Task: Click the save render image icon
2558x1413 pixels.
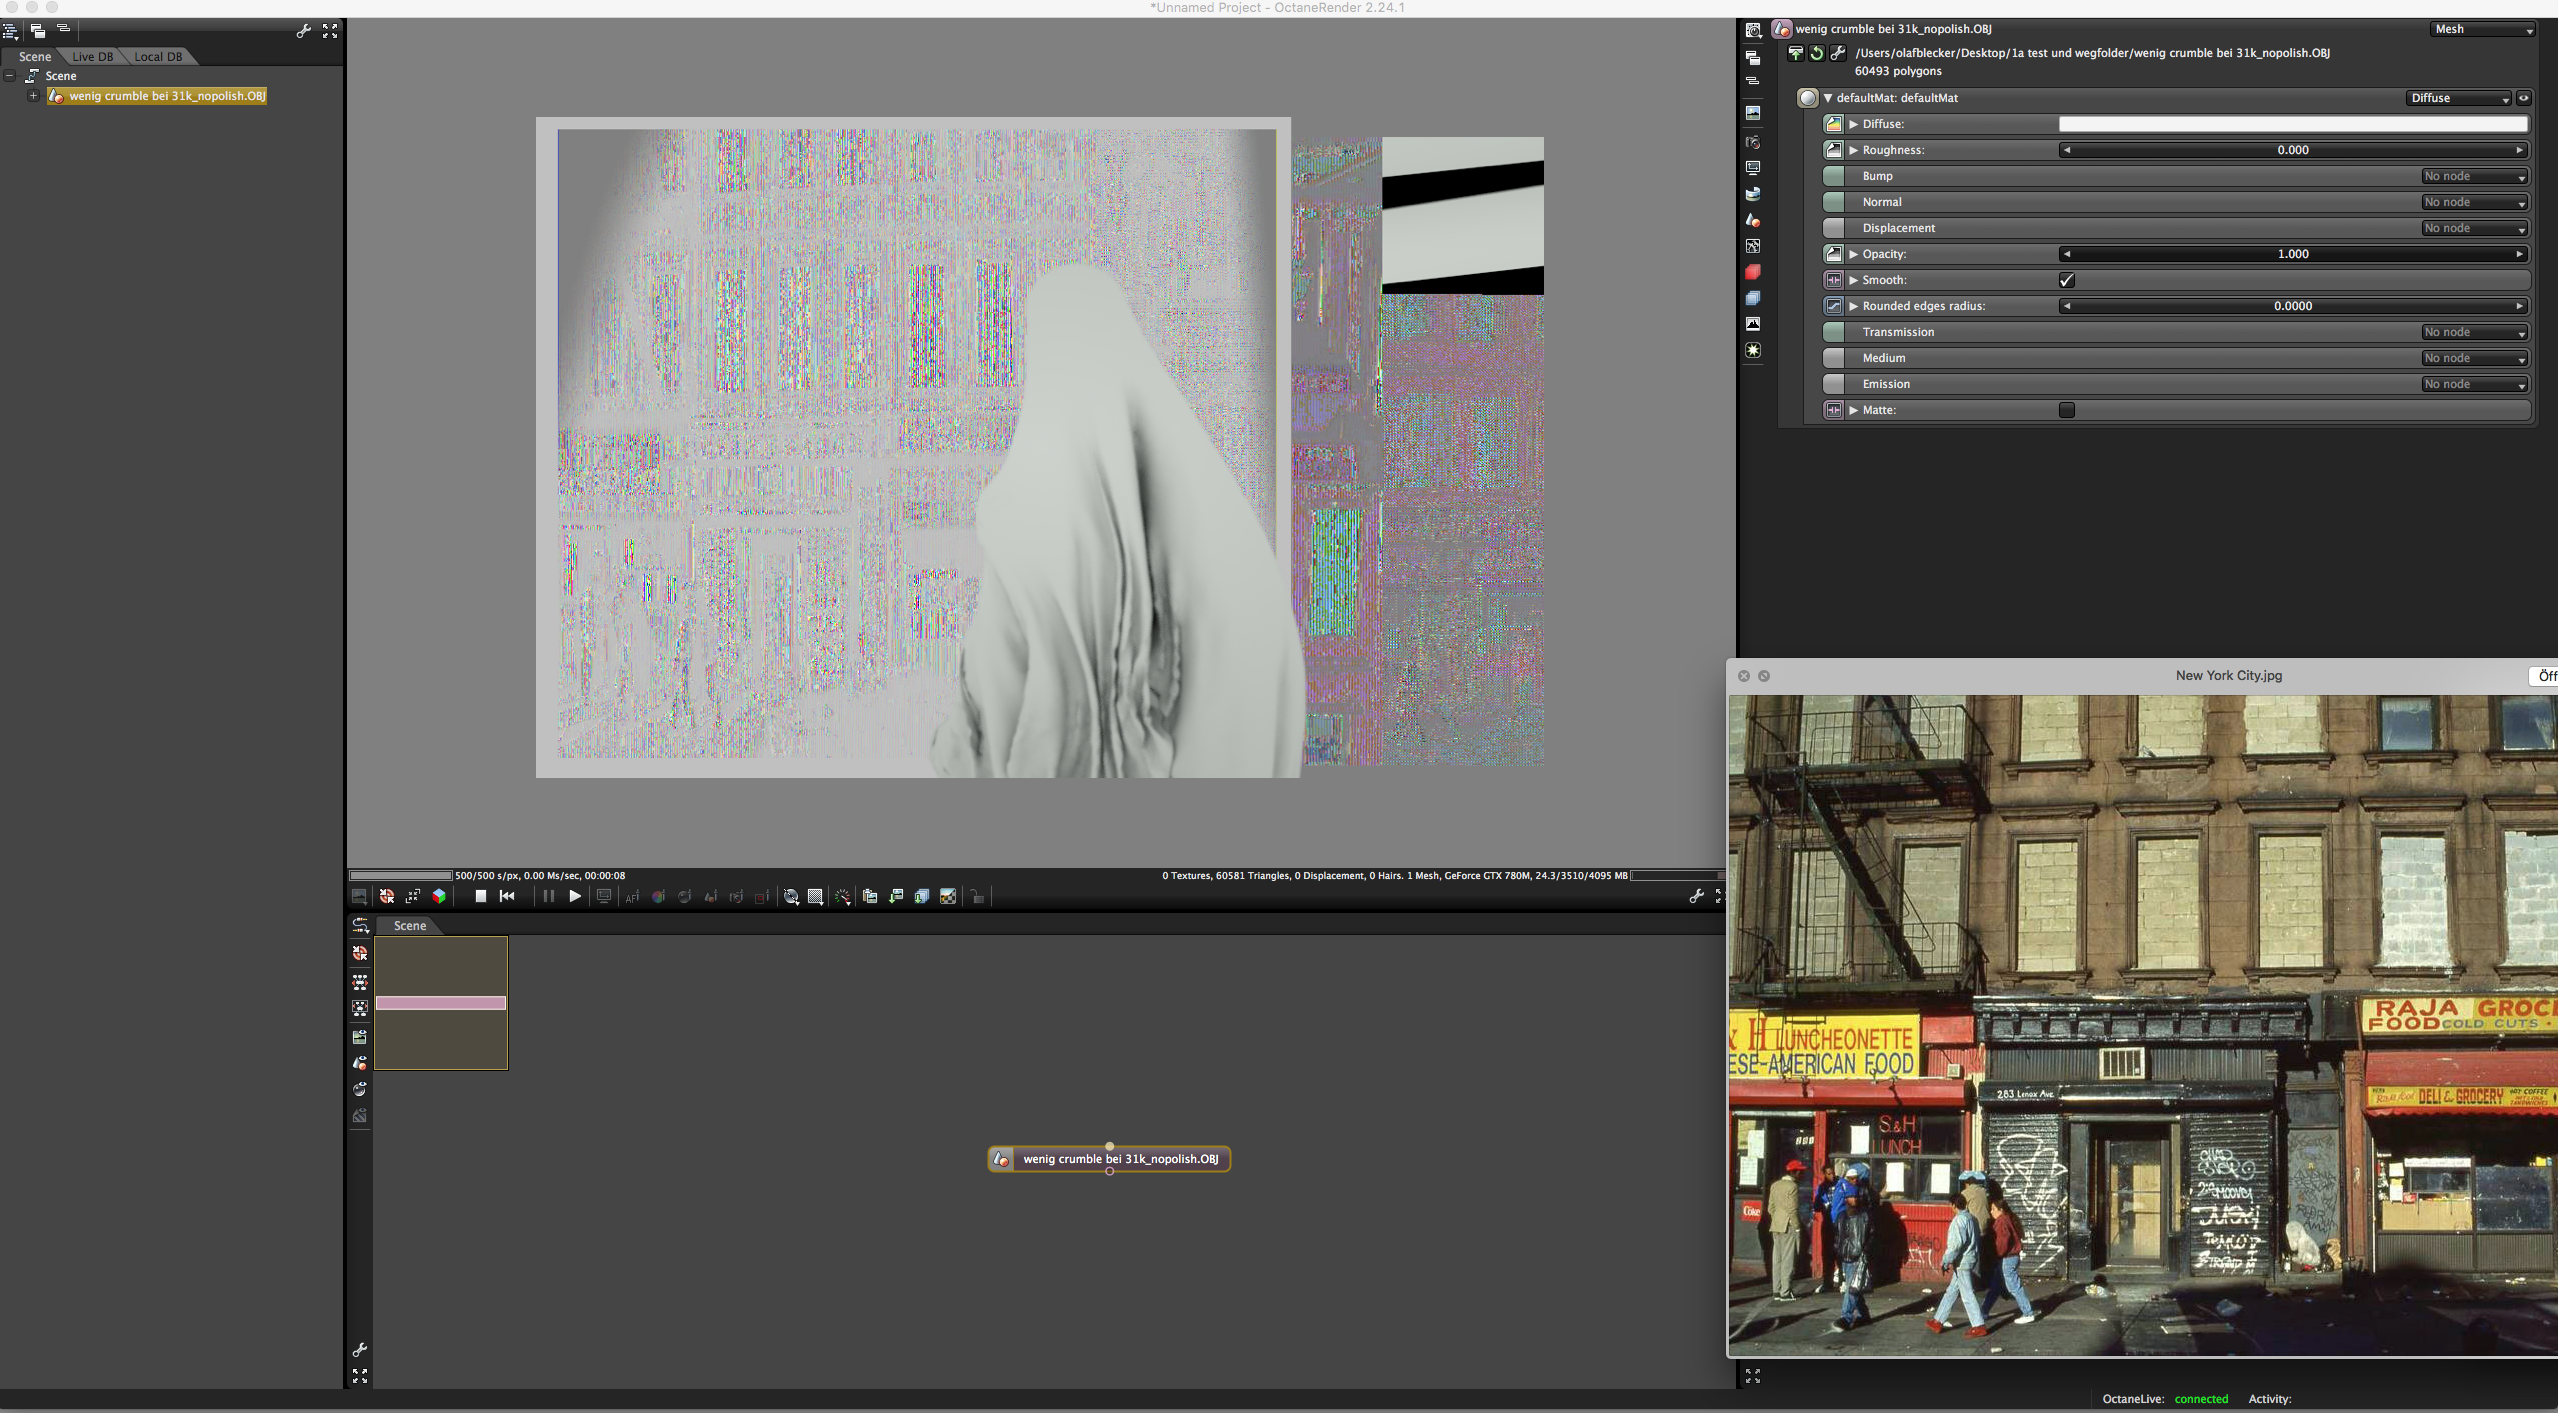Action: 896,896
